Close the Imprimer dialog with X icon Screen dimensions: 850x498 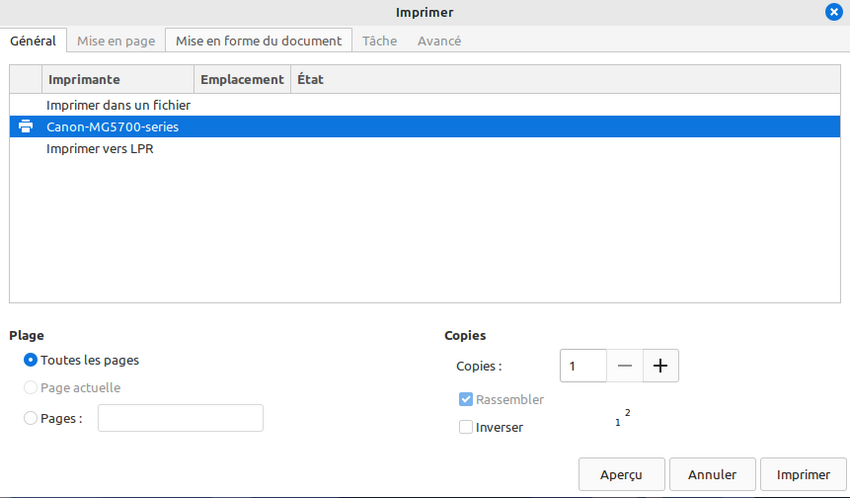point(833,12)
